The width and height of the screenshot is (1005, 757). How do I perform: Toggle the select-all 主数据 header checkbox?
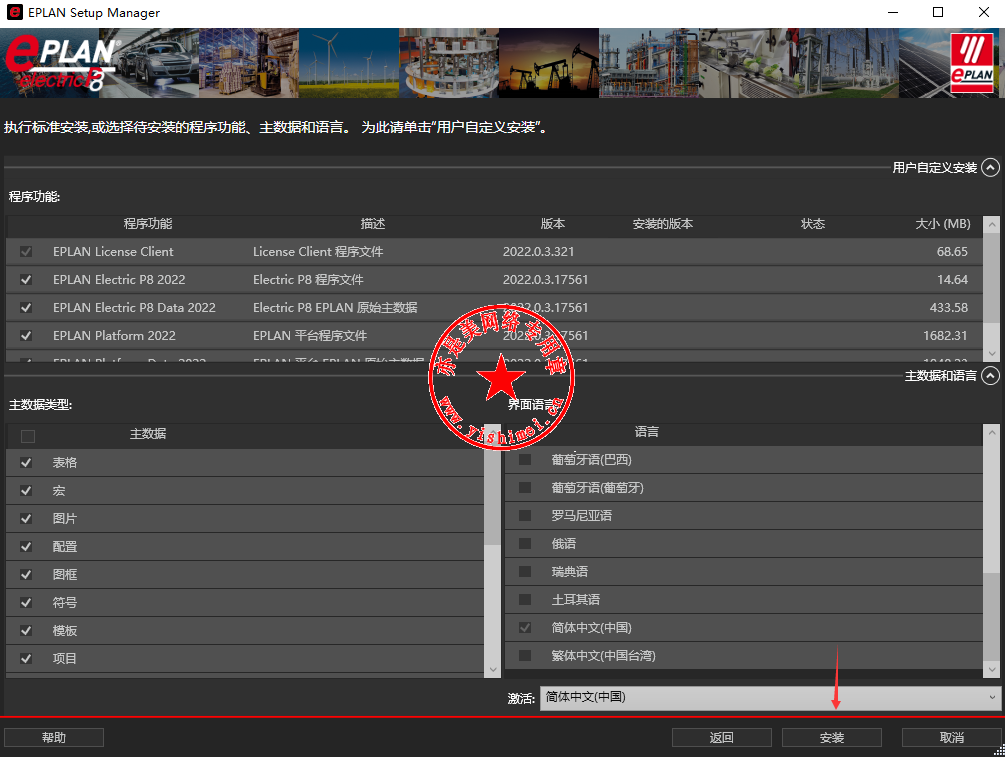coord(28,437)
